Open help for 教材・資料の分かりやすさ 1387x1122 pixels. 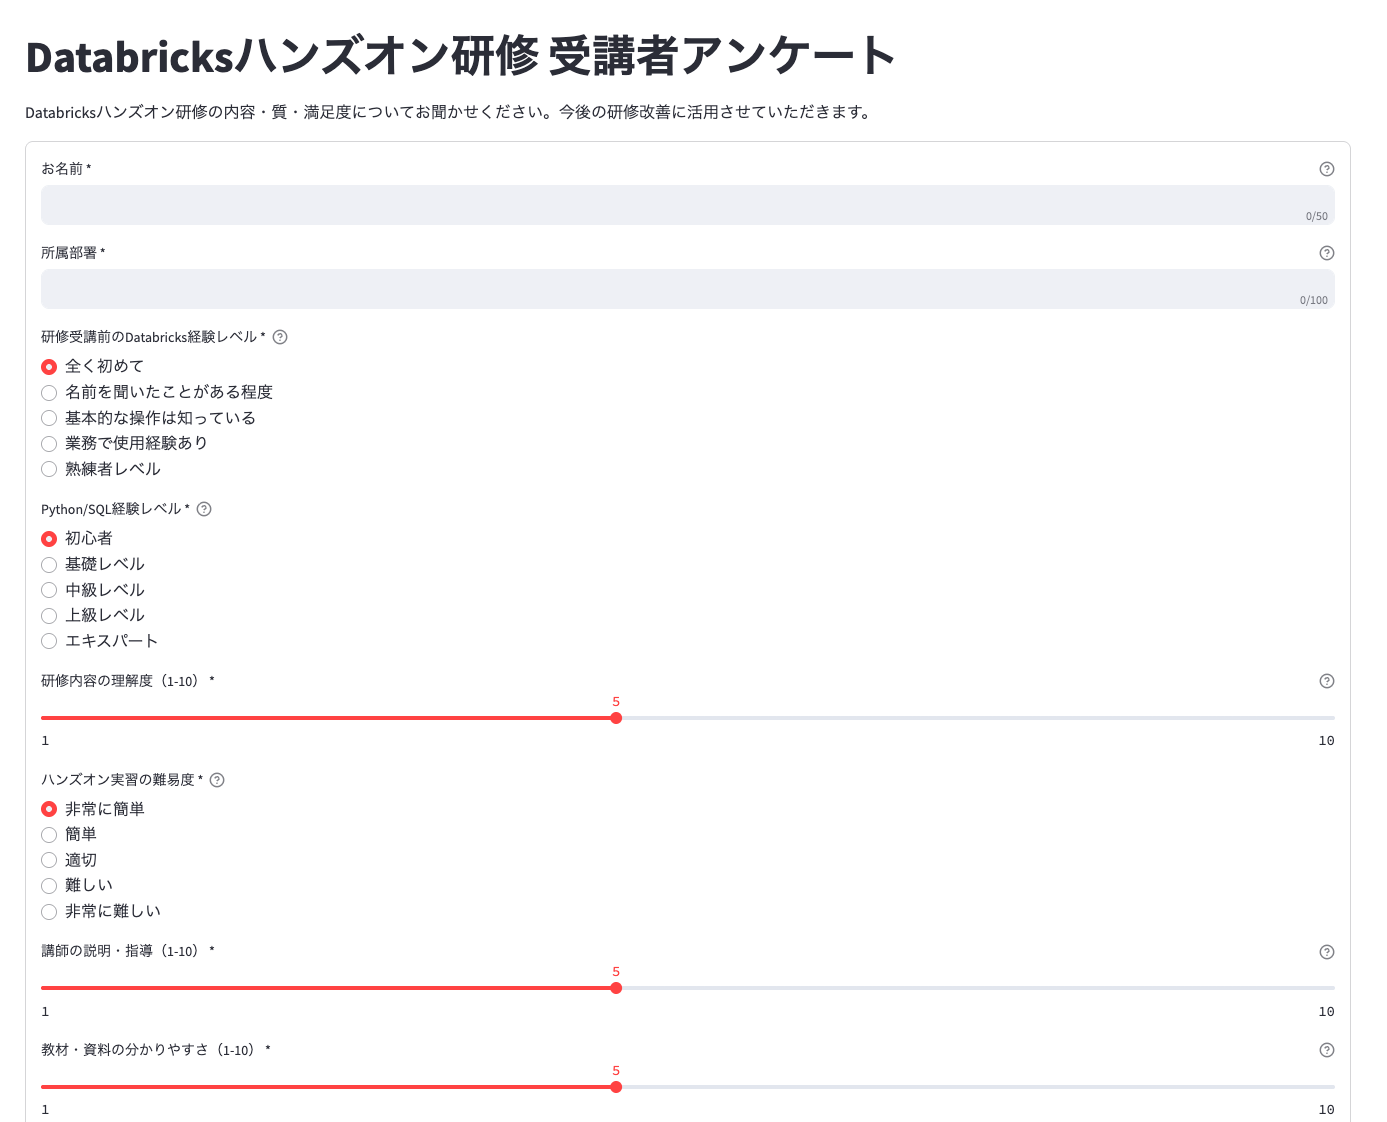pos(1327,1050)
